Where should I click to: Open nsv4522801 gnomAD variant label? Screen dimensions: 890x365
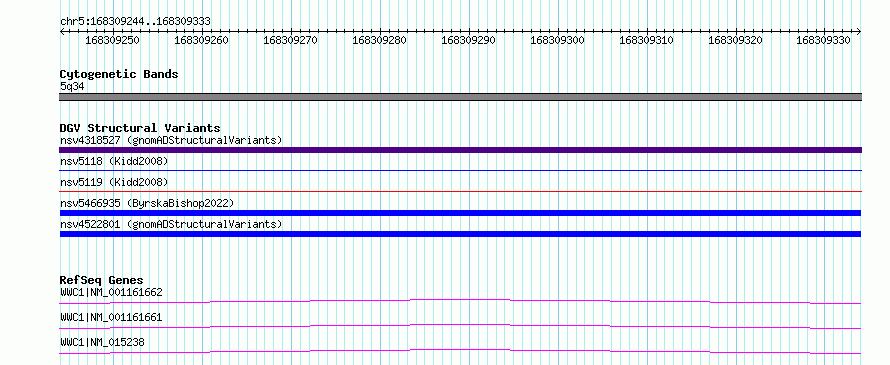171,224
